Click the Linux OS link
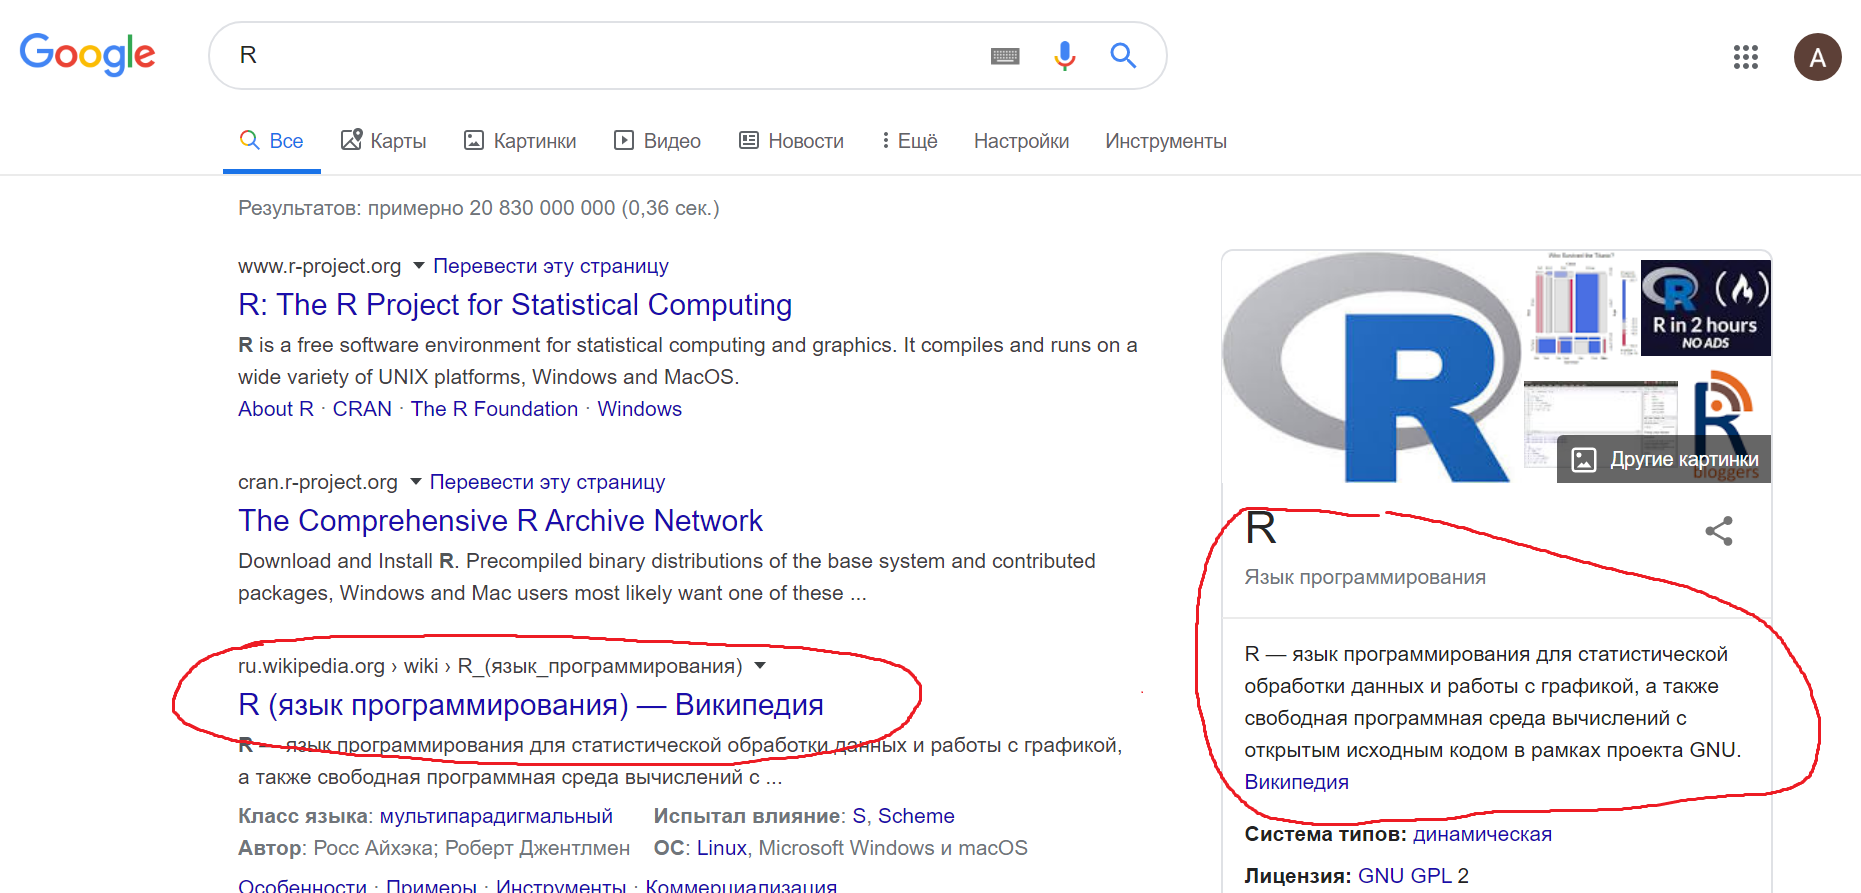The width and height of the screenshot is (1861, 893). coord(722,848)
